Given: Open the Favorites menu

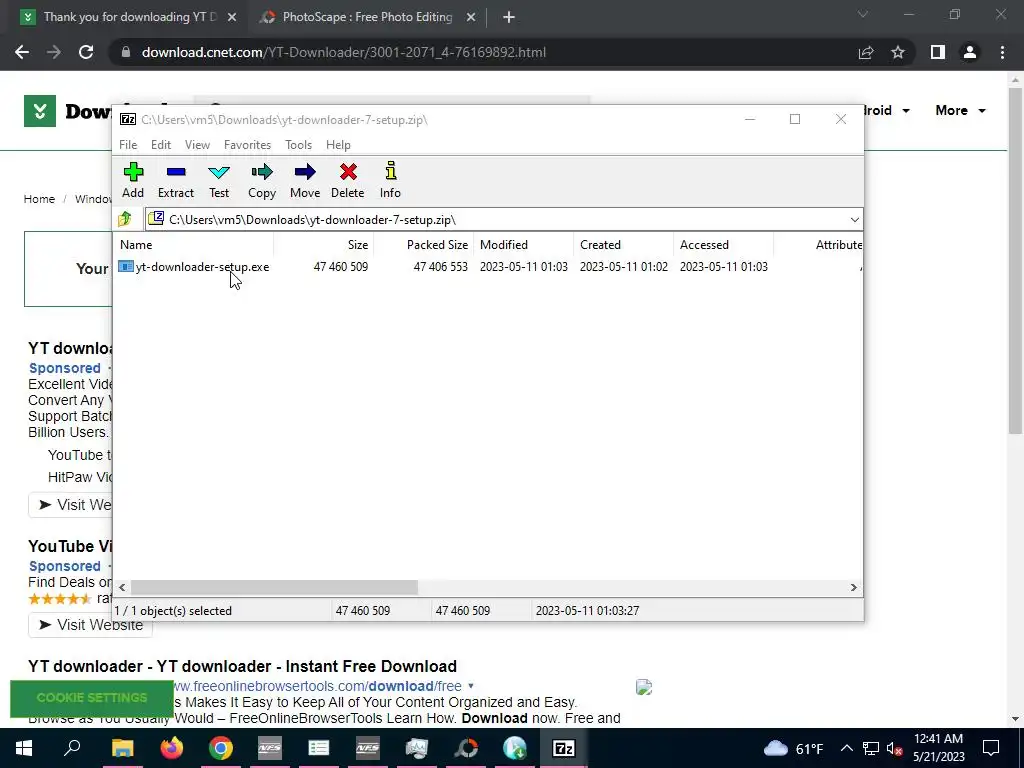Looking at the screenshot, I should pyautogui.click(x=248, y=145).
